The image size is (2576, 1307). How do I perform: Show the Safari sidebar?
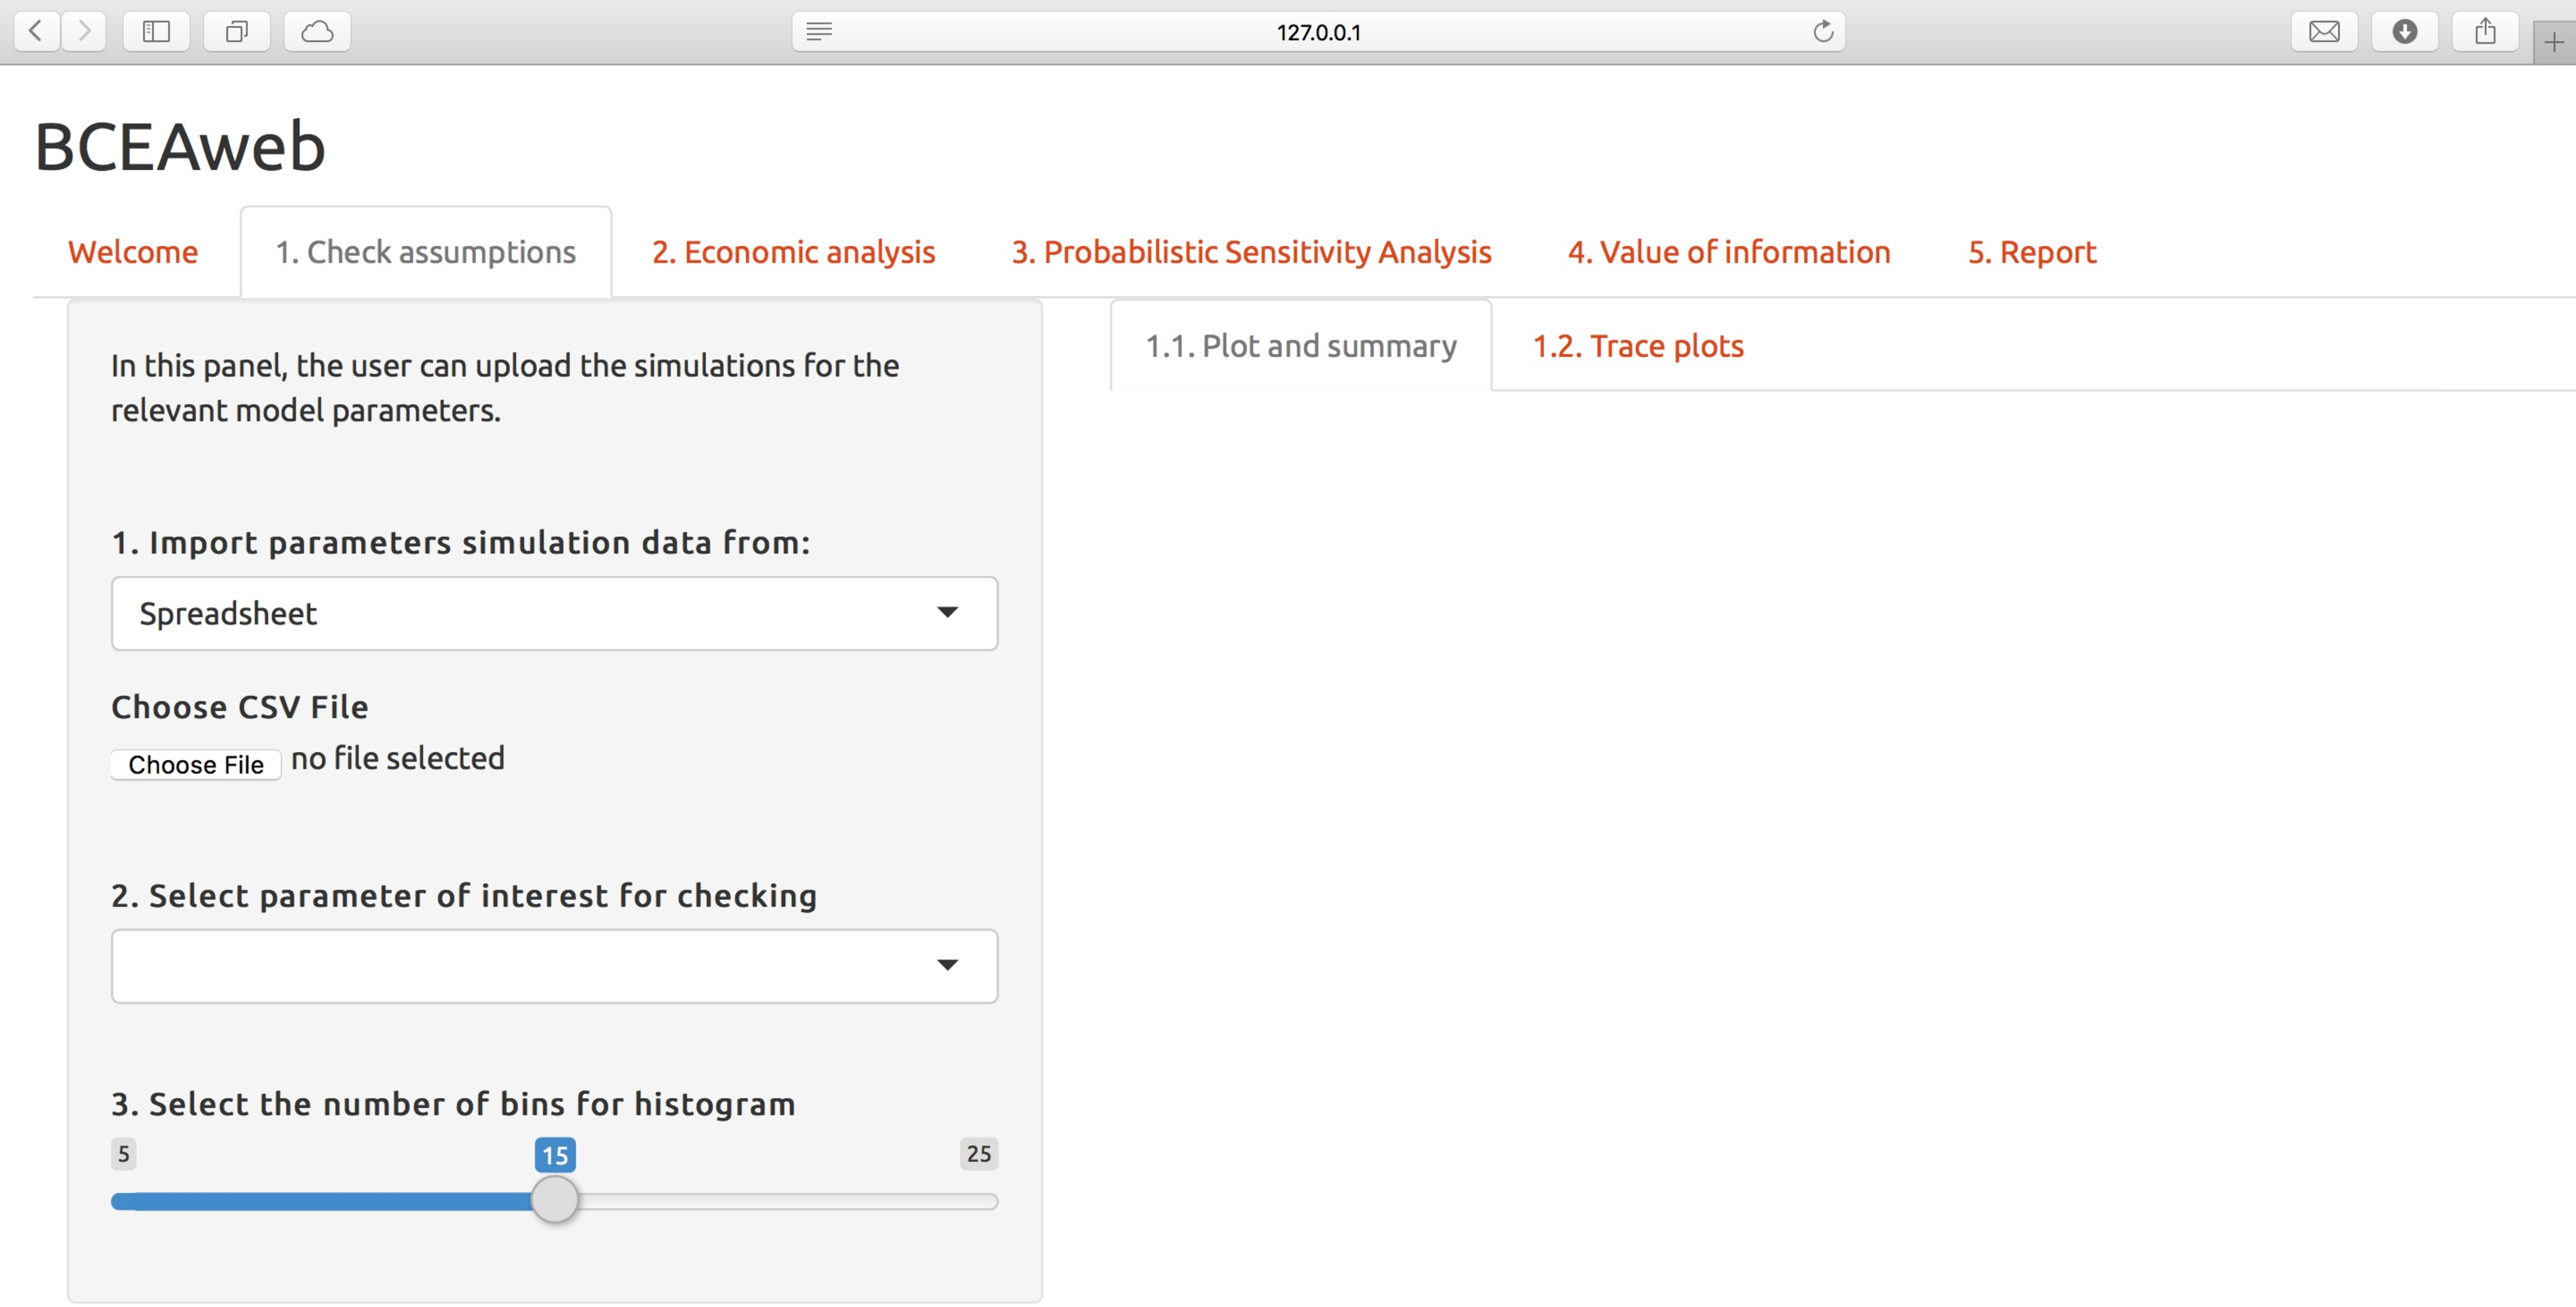(x=156, y=31)
